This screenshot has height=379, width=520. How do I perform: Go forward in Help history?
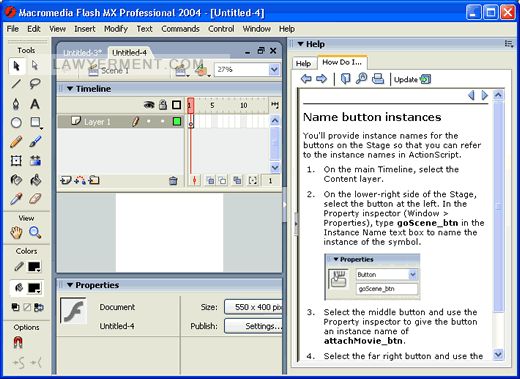pos(321,79)
